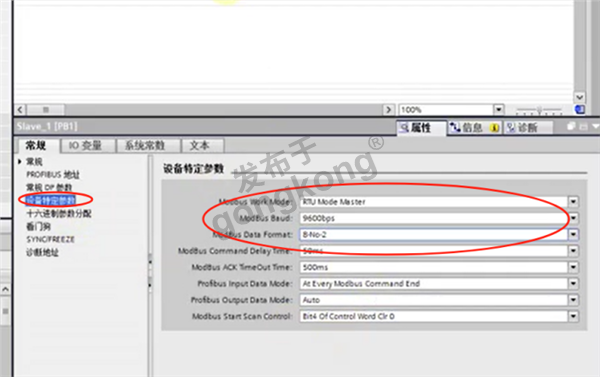The height and width of the screenshot is (377, 600).
Task: Open the ModBus Baud dropdown arrow
Action: 573,218
